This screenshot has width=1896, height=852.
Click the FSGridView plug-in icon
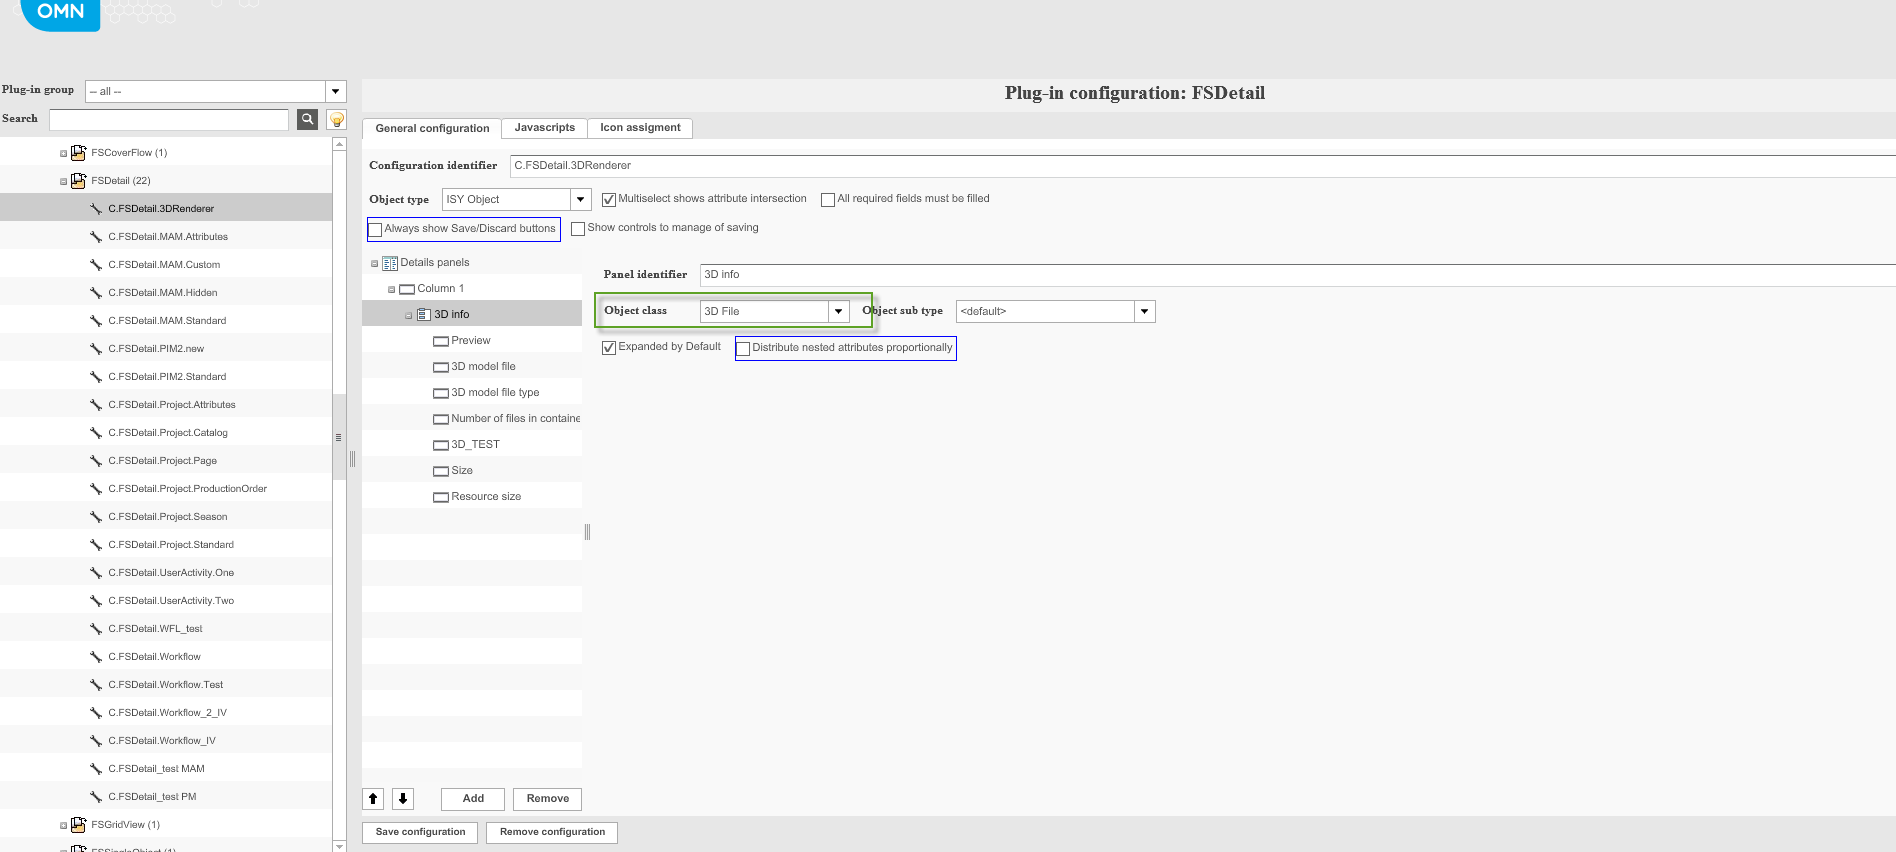click(x=78, y=825)
